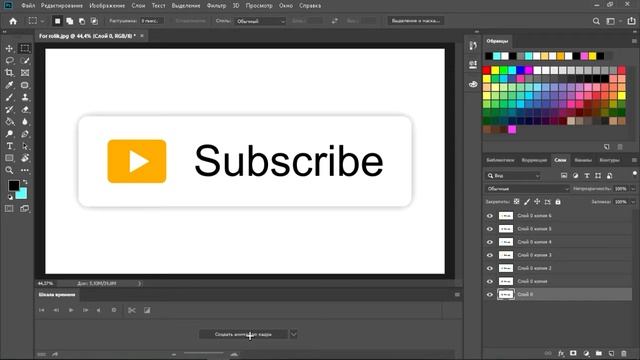Select the Dodge tool
This screenshot has width=640, height=360.
[9, 134]
